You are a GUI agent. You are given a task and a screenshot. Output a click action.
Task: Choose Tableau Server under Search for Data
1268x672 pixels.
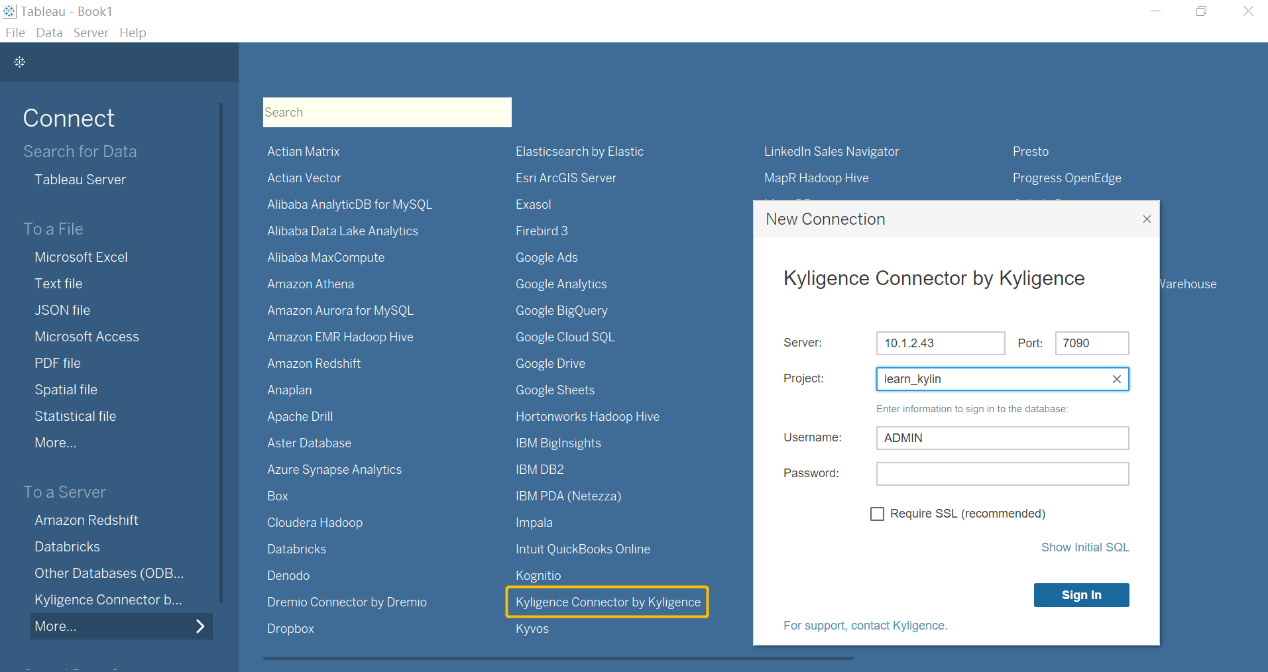80,180
